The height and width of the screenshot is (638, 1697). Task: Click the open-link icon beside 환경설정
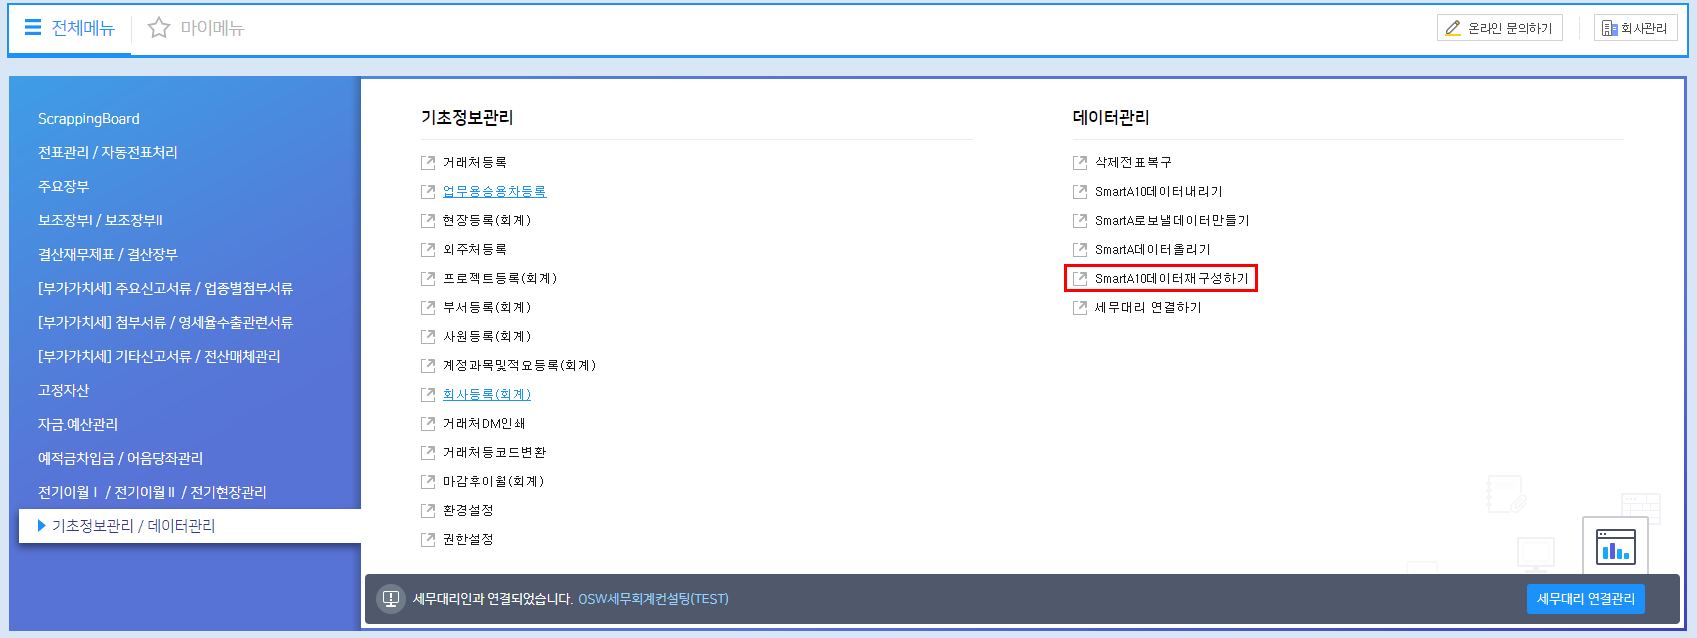(x=428, y=510)
